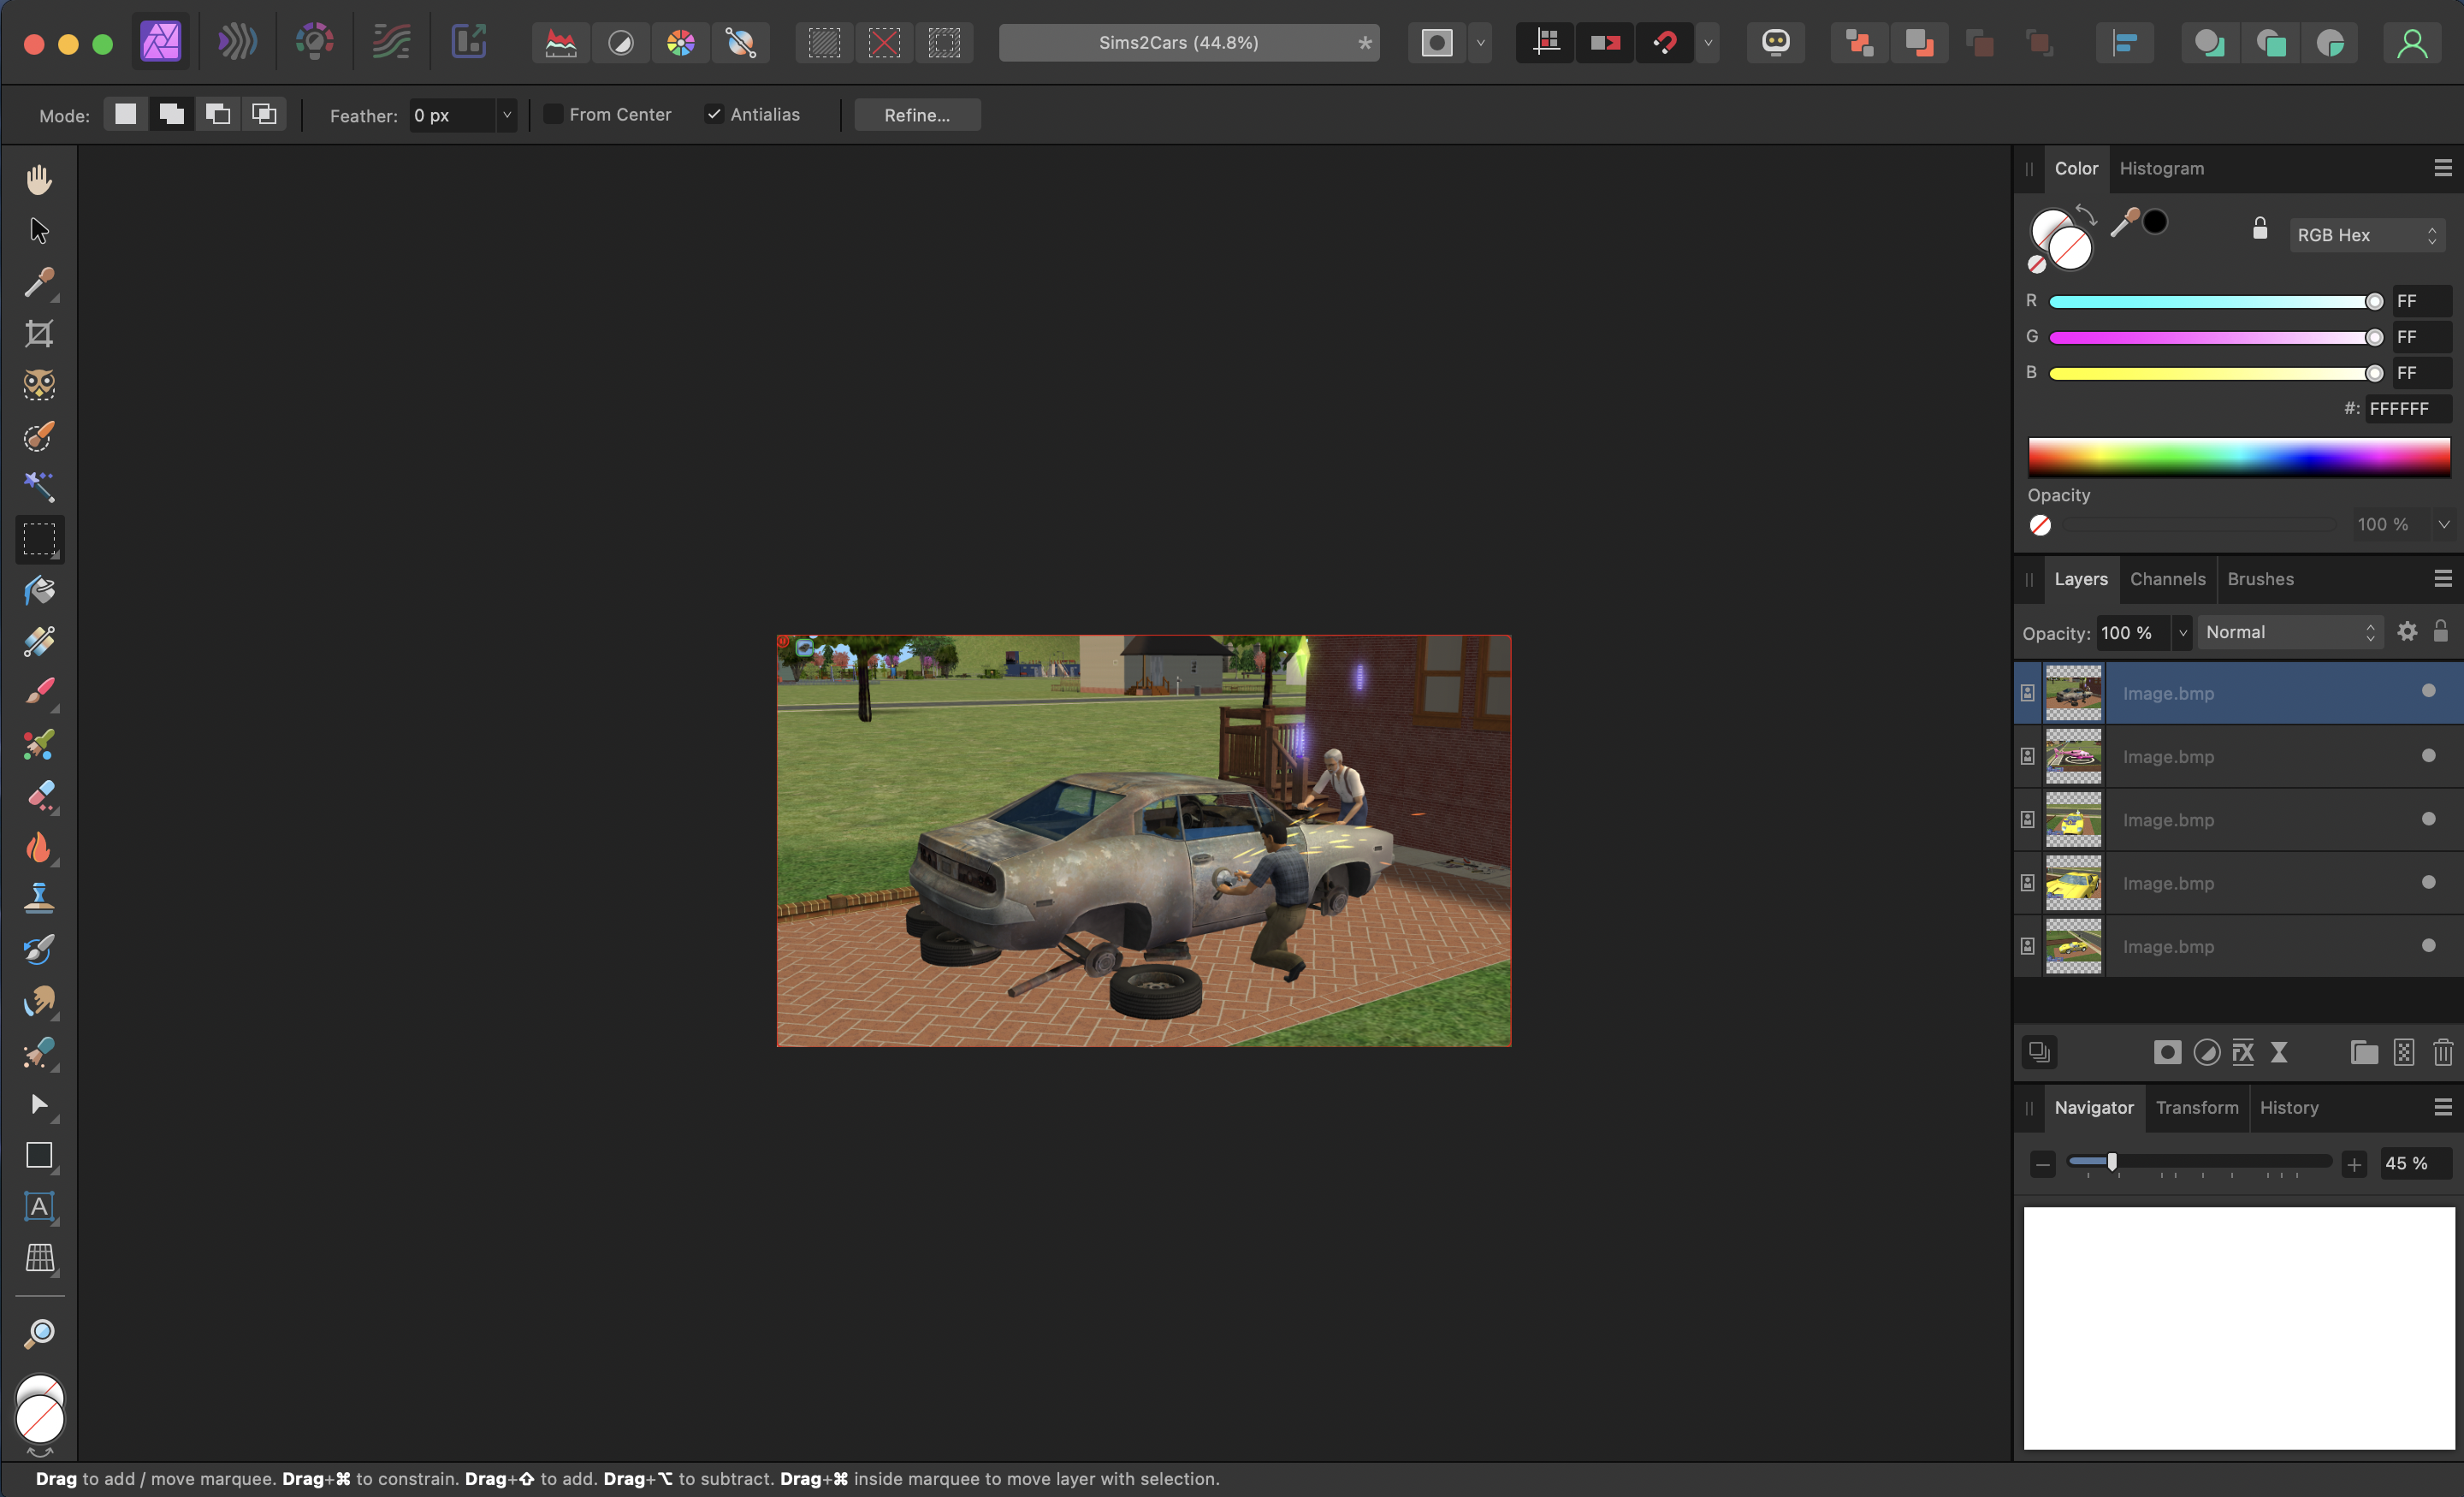This screenshot has height=1497, width=2464.
Task: Open the Feather value dropdown
Action: point(507,115)
